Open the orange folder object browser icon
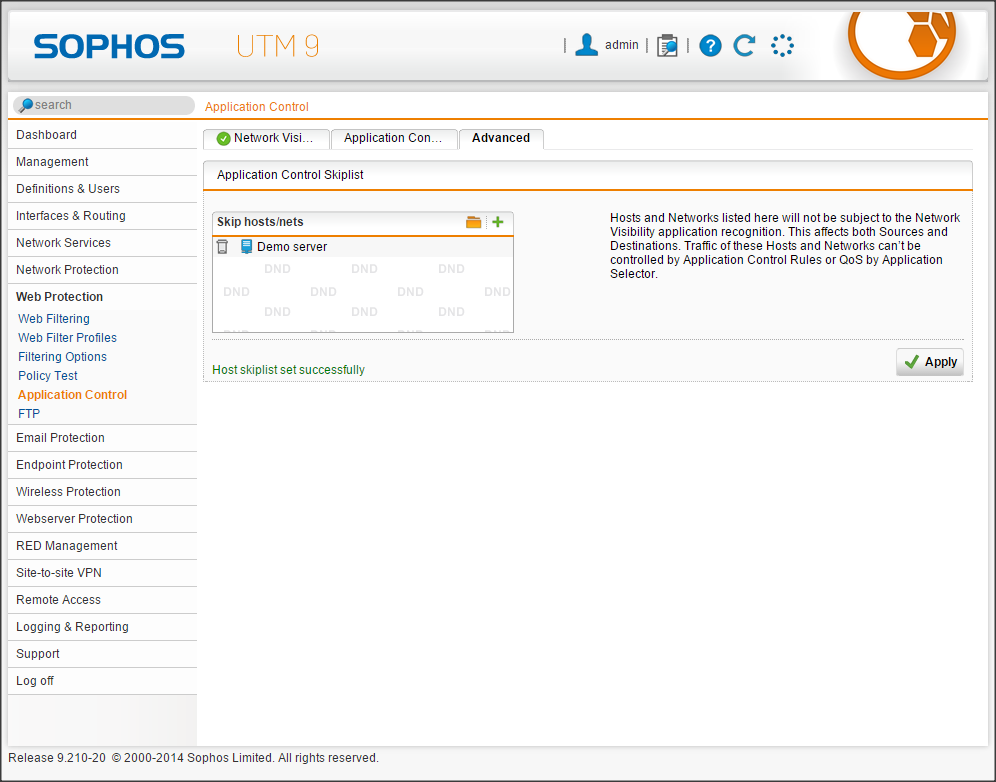Viewport: 996px width, 782px height. [x=474, y=222]
